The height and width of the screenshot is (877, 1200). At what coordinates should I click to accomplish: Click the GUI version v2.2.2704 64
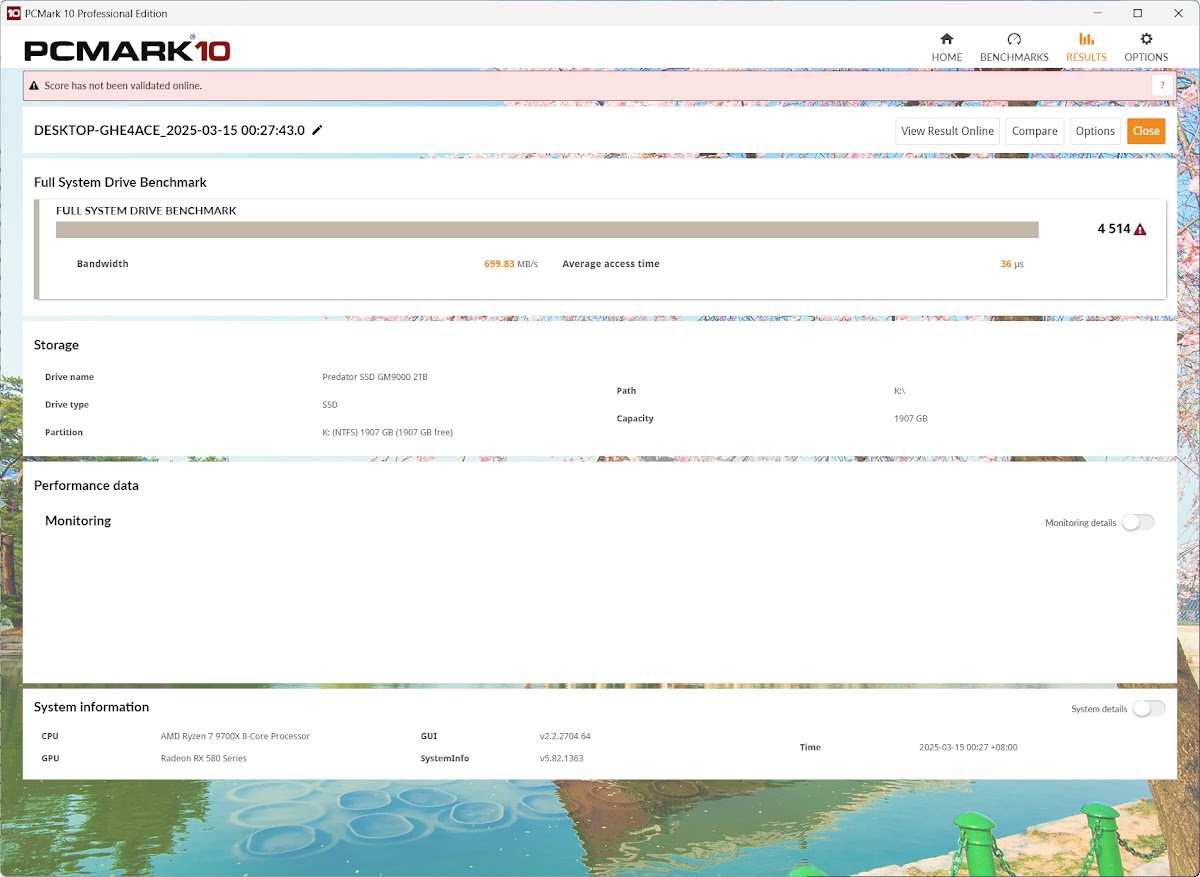[x=565, y=736]
